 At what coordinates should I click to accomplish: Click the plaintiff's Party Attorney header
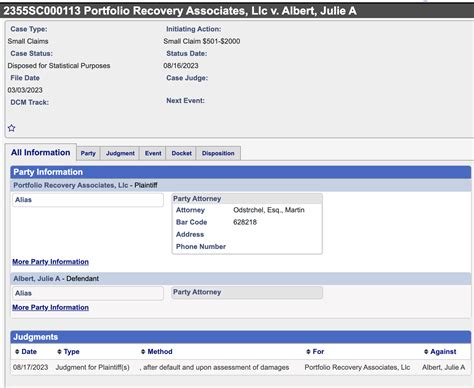[x=247, y=199]
